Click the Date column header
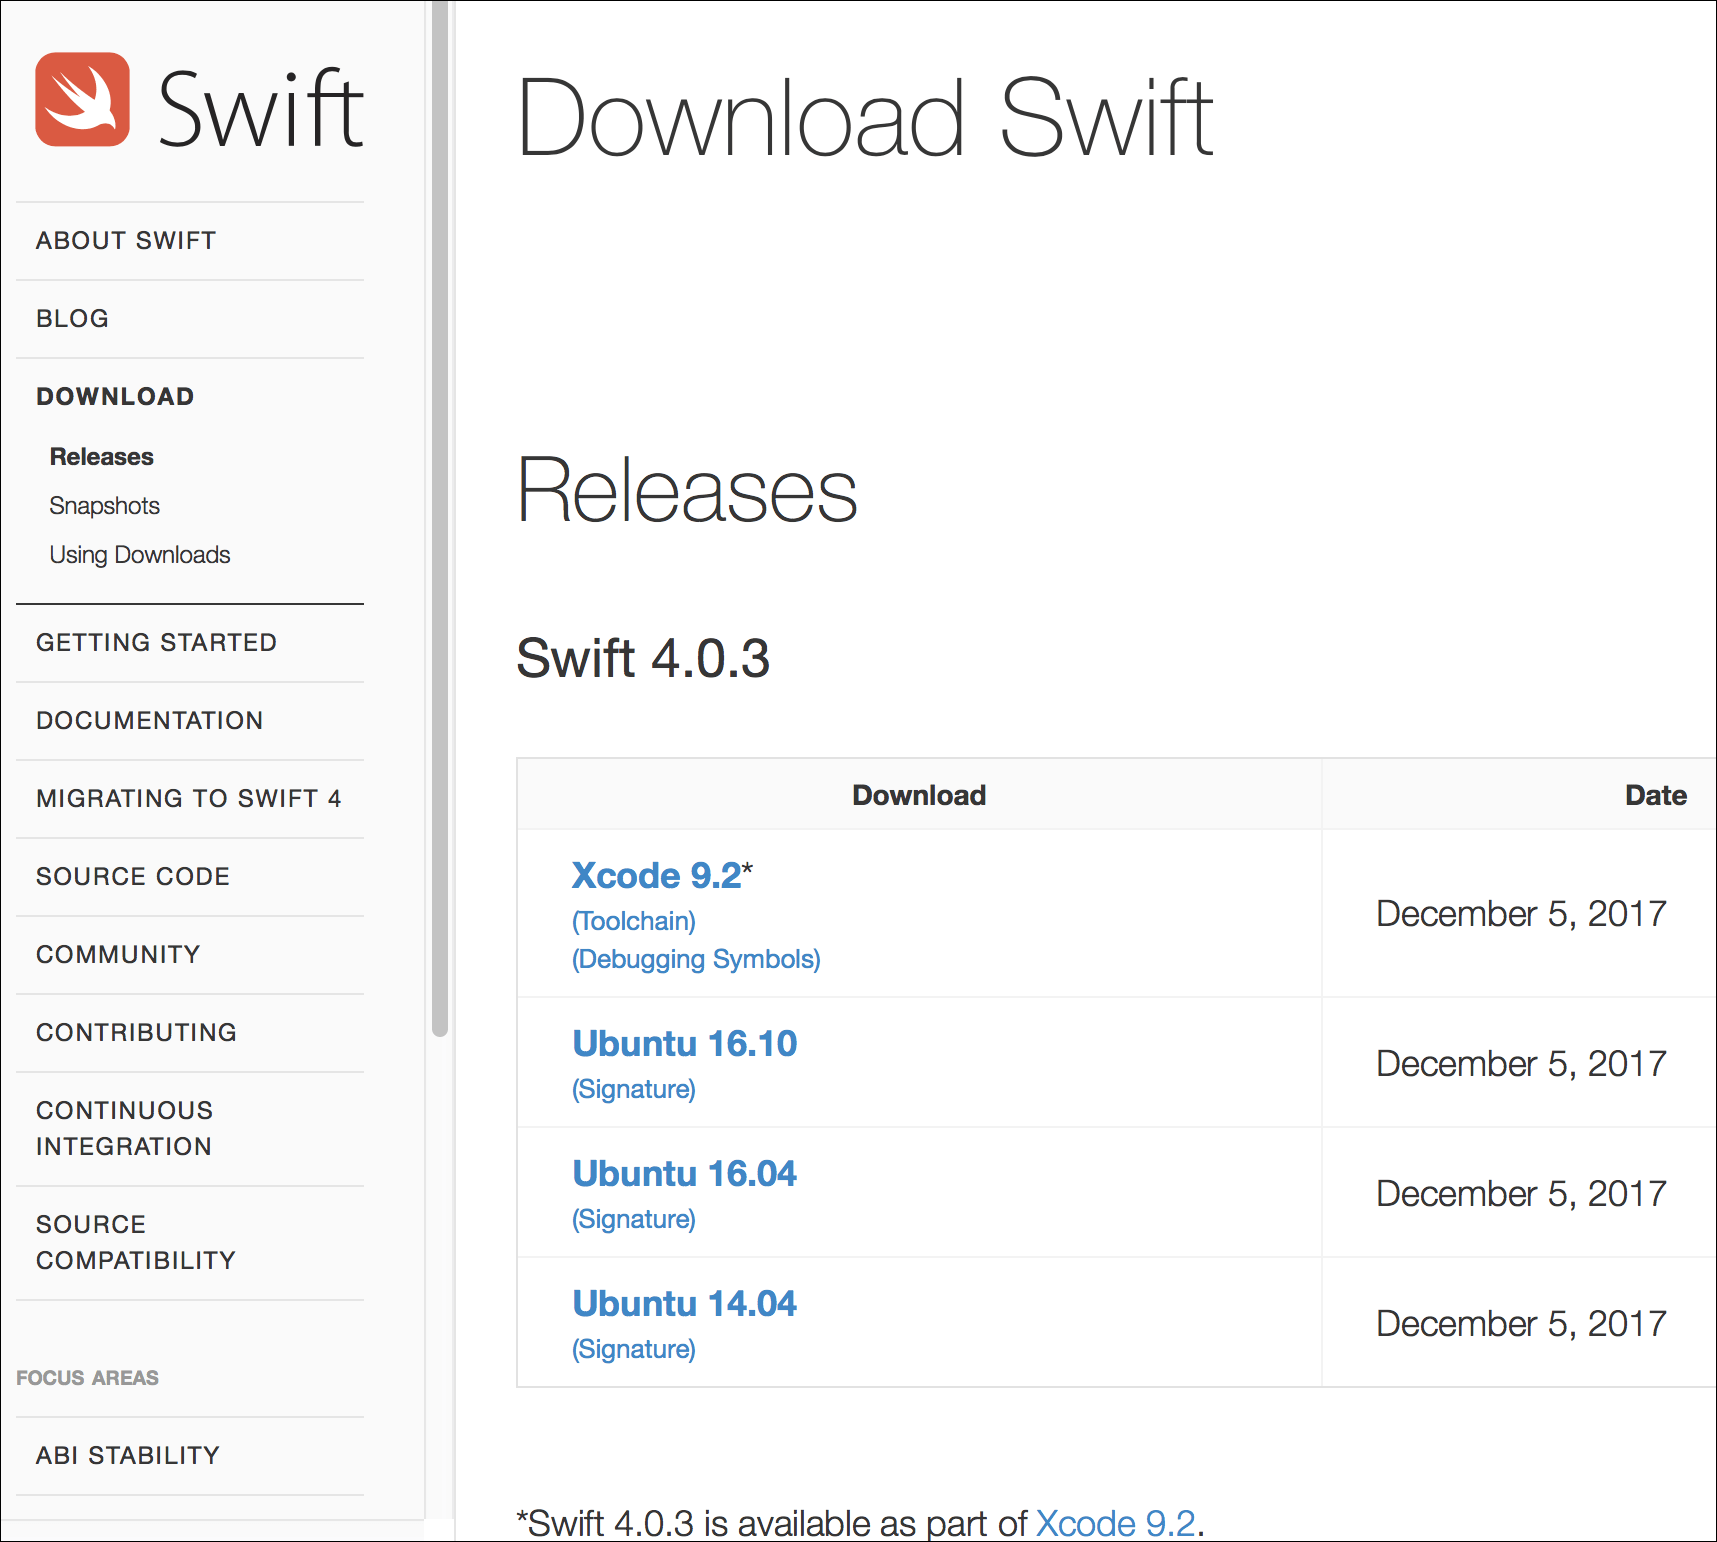 pyautogui.click(x=1656, y=796)
